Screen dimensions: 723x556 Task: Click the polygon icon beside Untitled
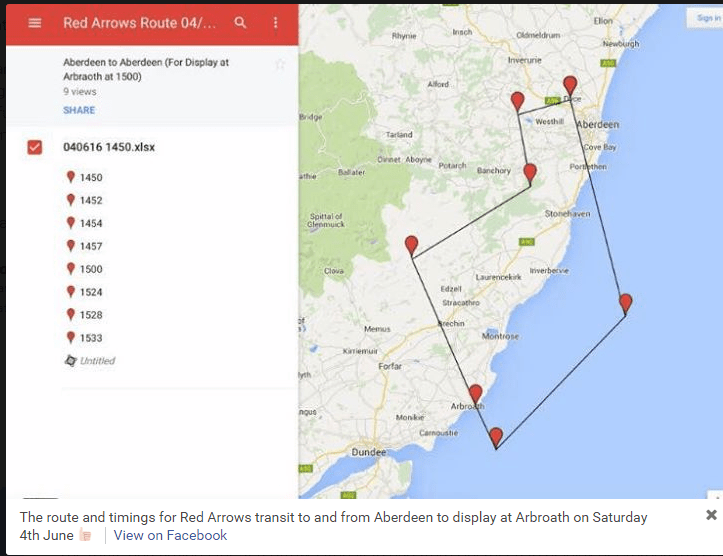71,361
